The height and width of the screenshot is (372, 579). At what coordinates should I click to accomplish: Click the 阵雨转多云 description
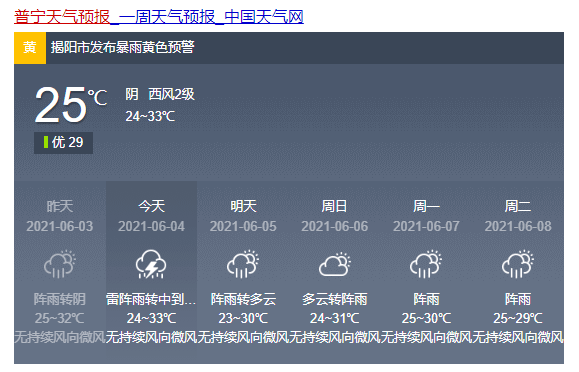(x=243, y=299)
